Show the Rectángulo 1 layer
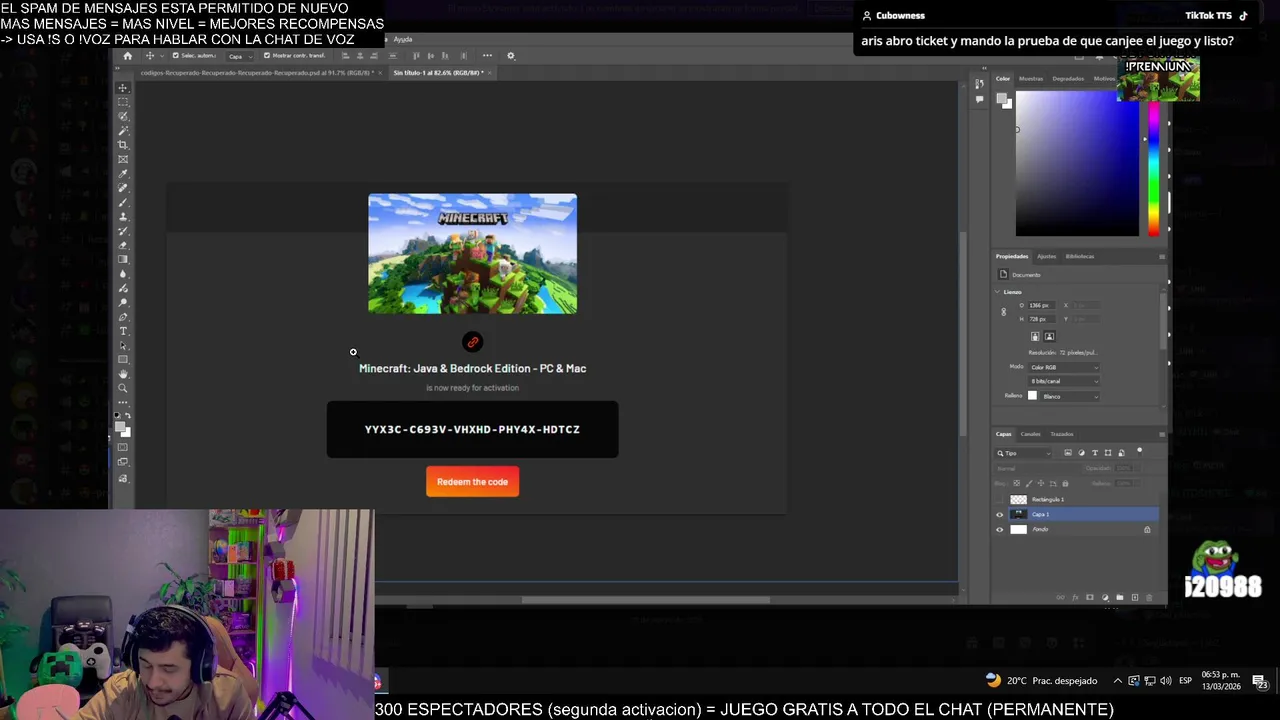Screen dimensions: 1280x720 pos(999,499)
